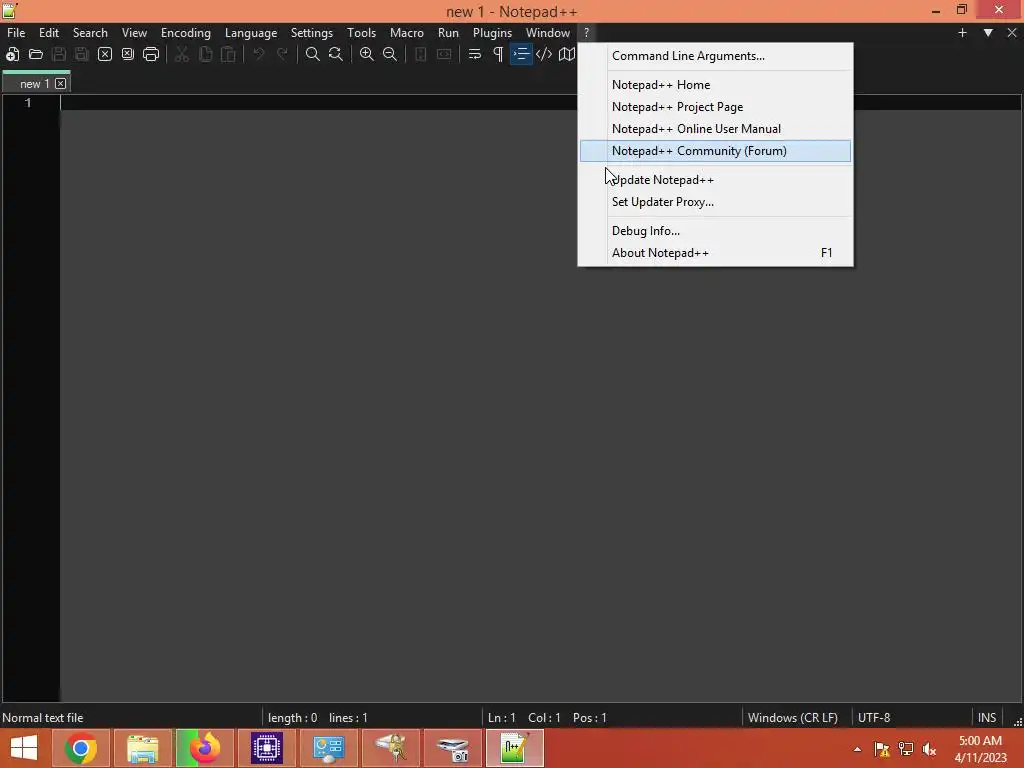Open Notepad++ Community (Forum)
The width and height of the screenshot is (1024, 768).
[715, 151]
